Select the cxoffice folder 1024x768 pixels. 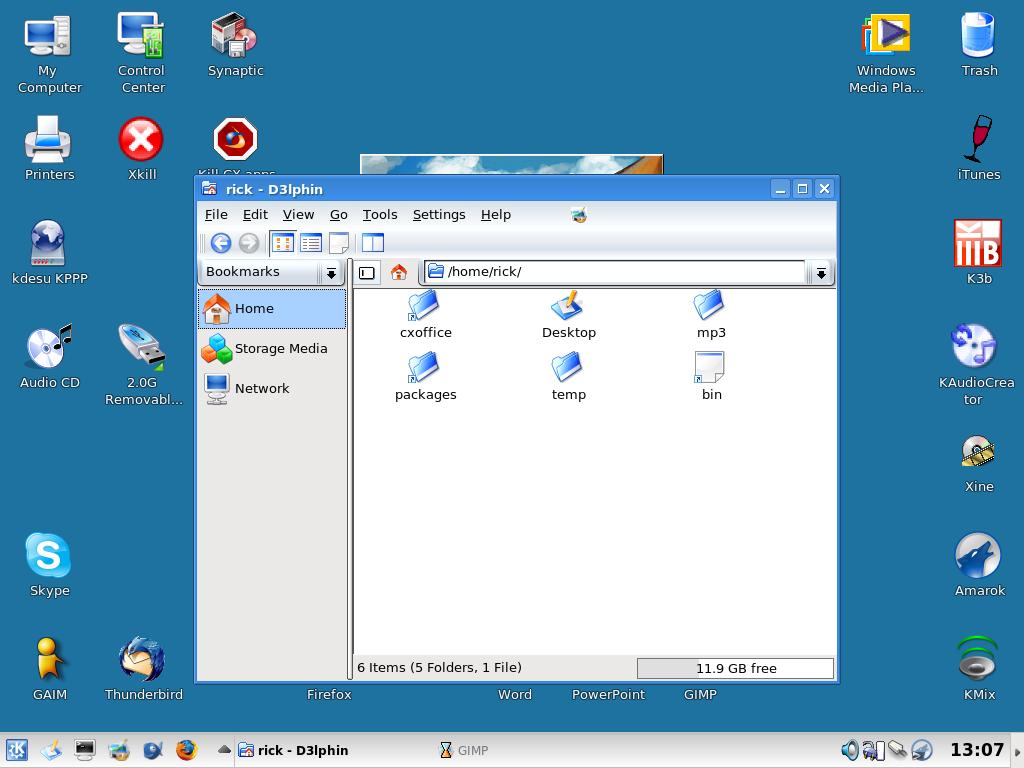tap(425, 315)
